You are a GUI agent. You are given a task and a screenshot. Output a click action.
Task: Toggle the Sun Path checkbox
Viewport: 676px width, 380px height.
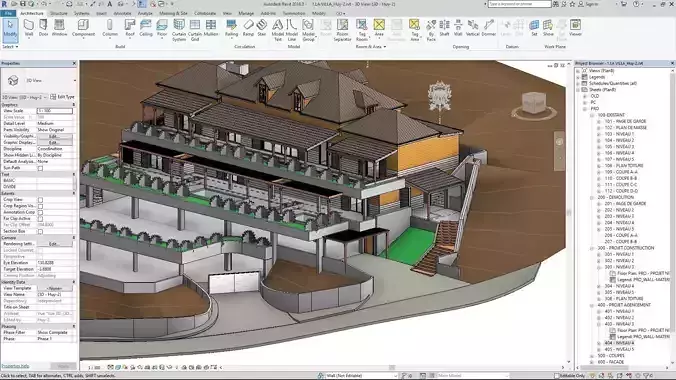pos(40,168)
